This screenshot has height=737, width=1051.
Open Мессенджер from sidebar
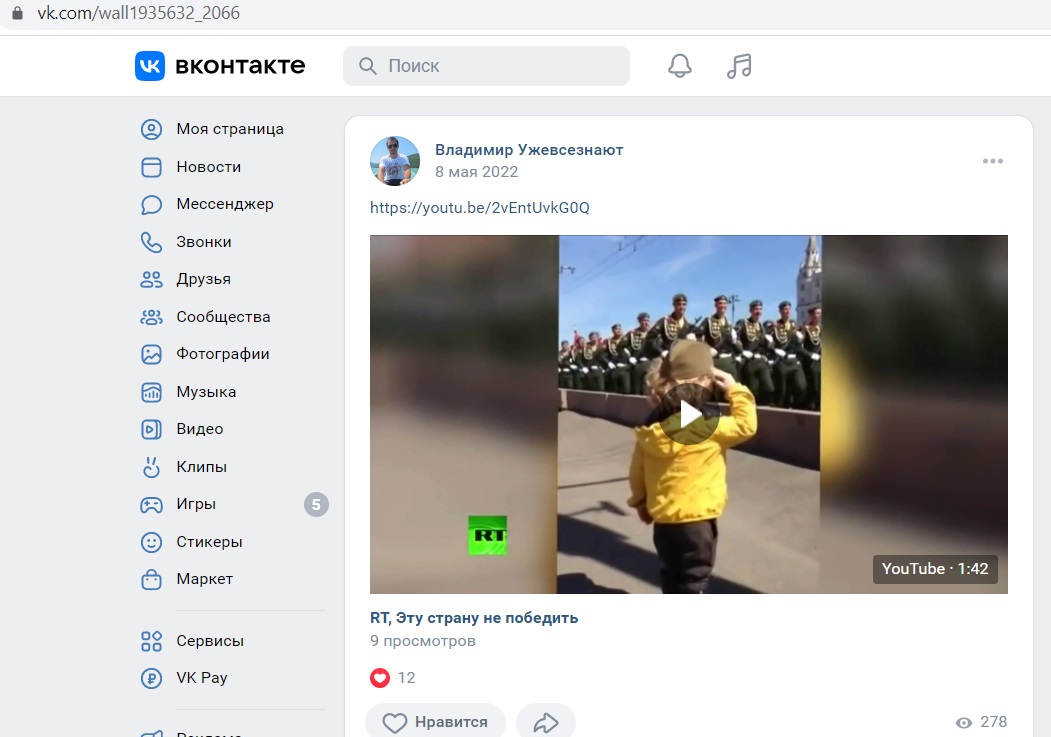coord(225,204)
